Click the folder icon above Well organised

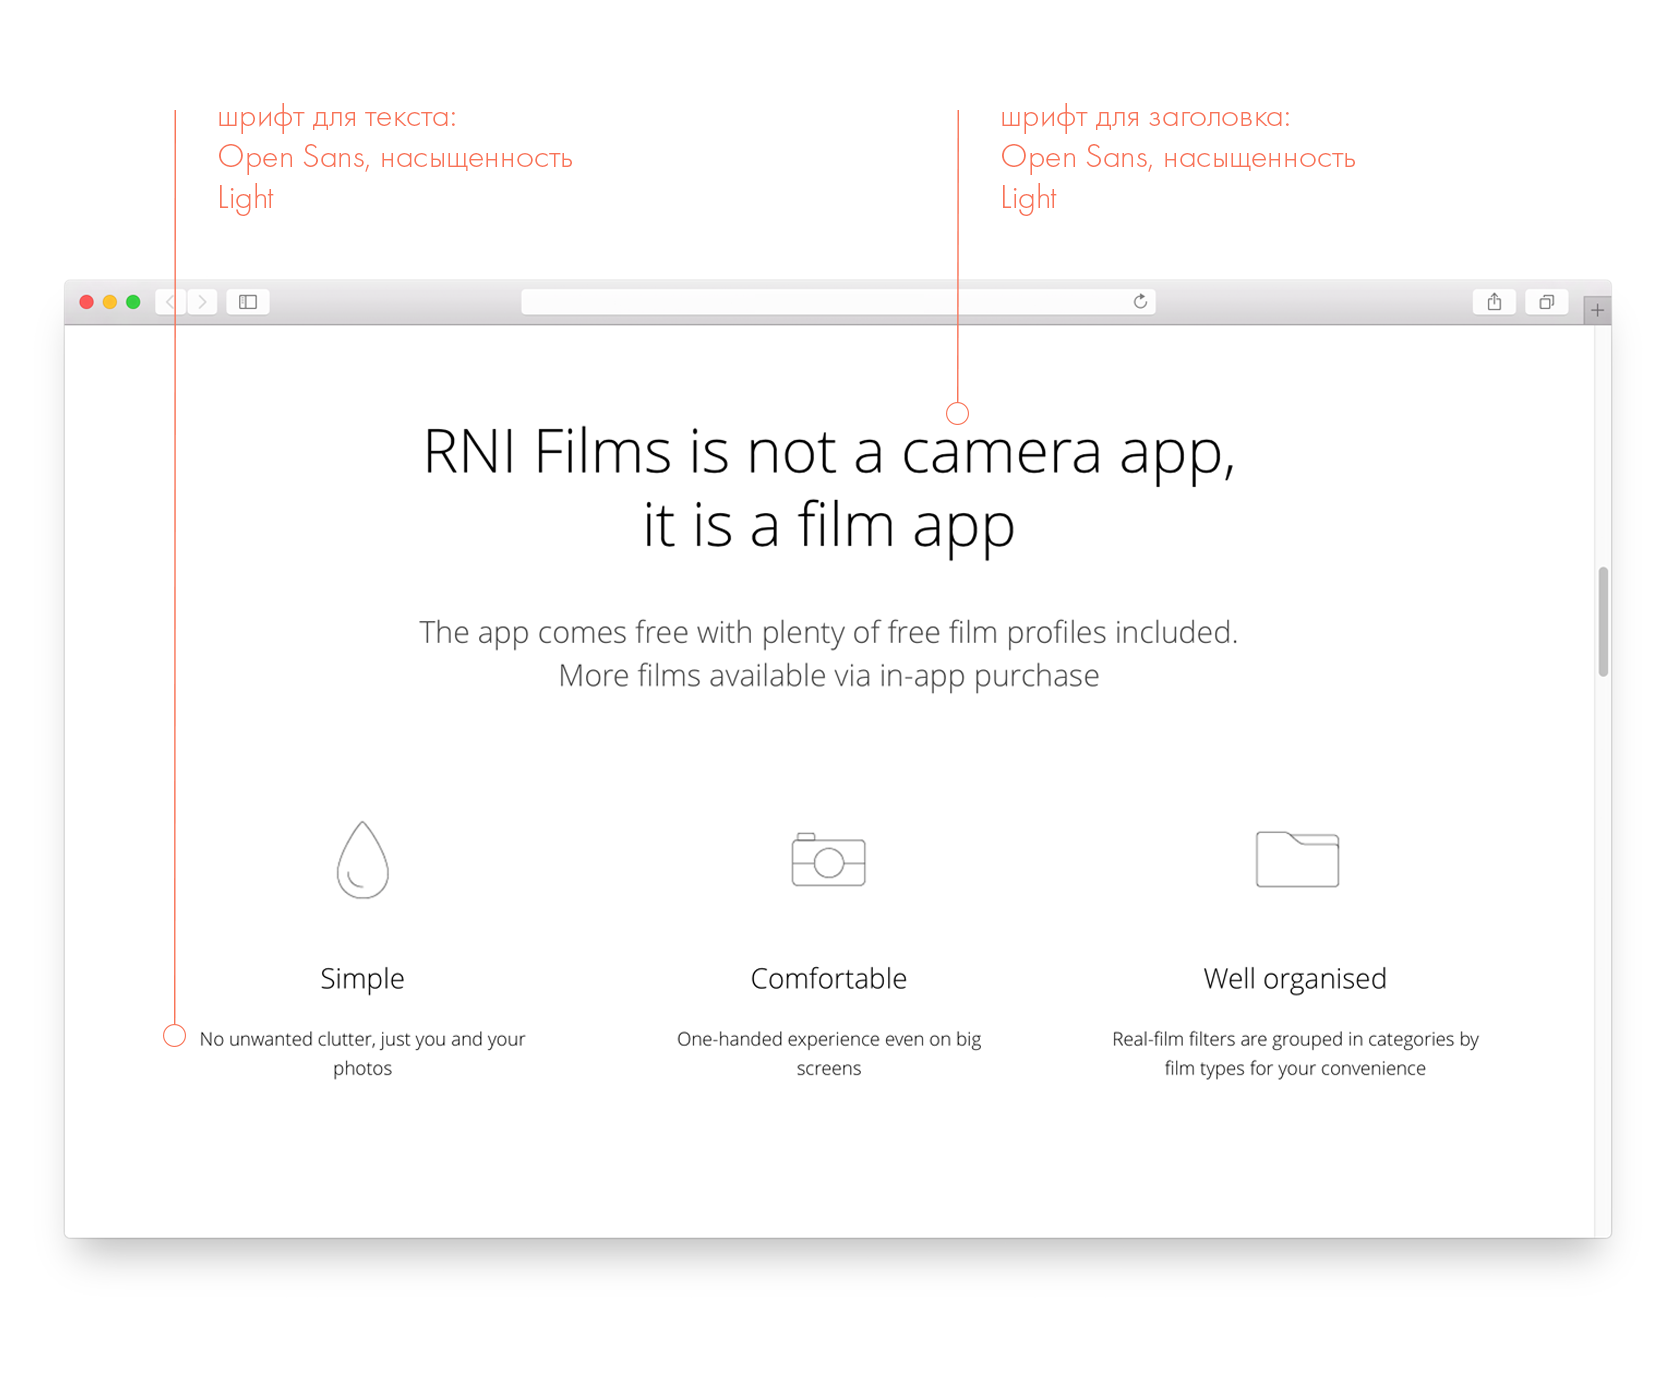pos(1297,859)
